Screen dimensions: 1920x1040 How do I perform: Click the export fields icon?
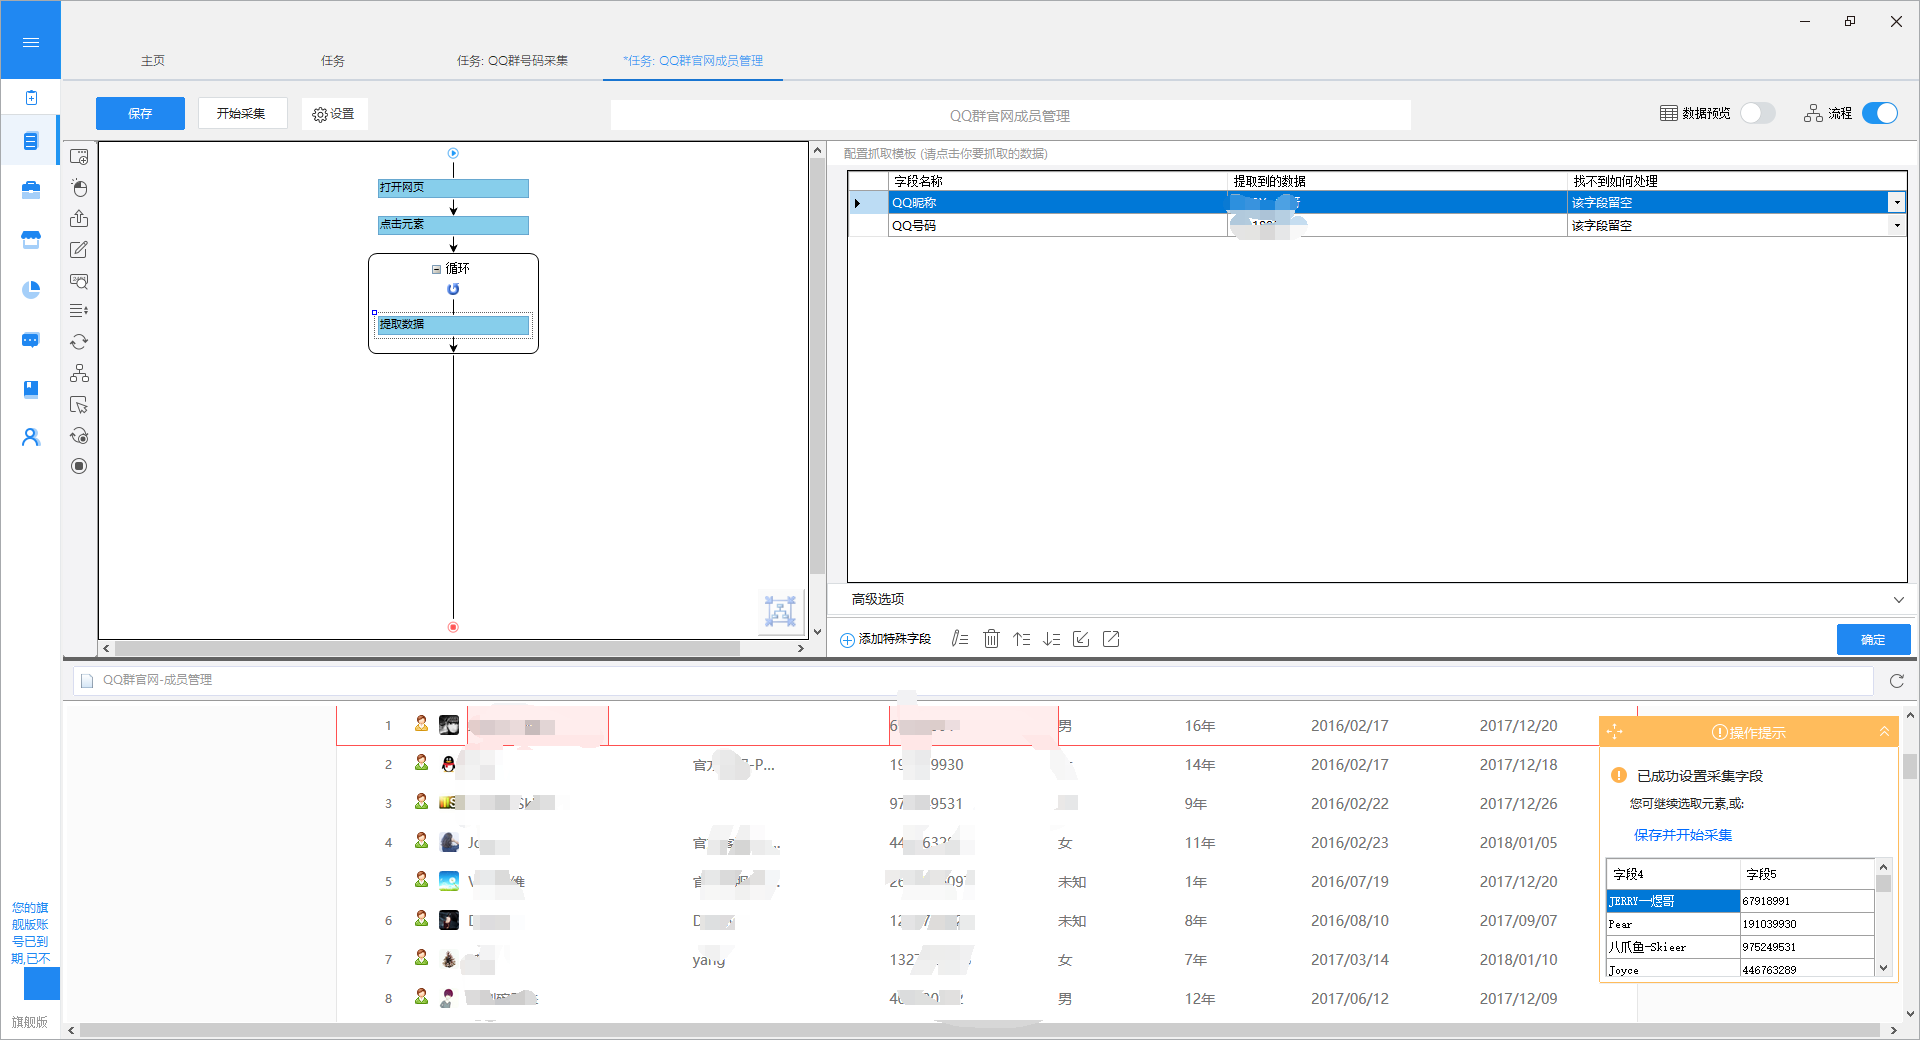[x=1111, y=639]
